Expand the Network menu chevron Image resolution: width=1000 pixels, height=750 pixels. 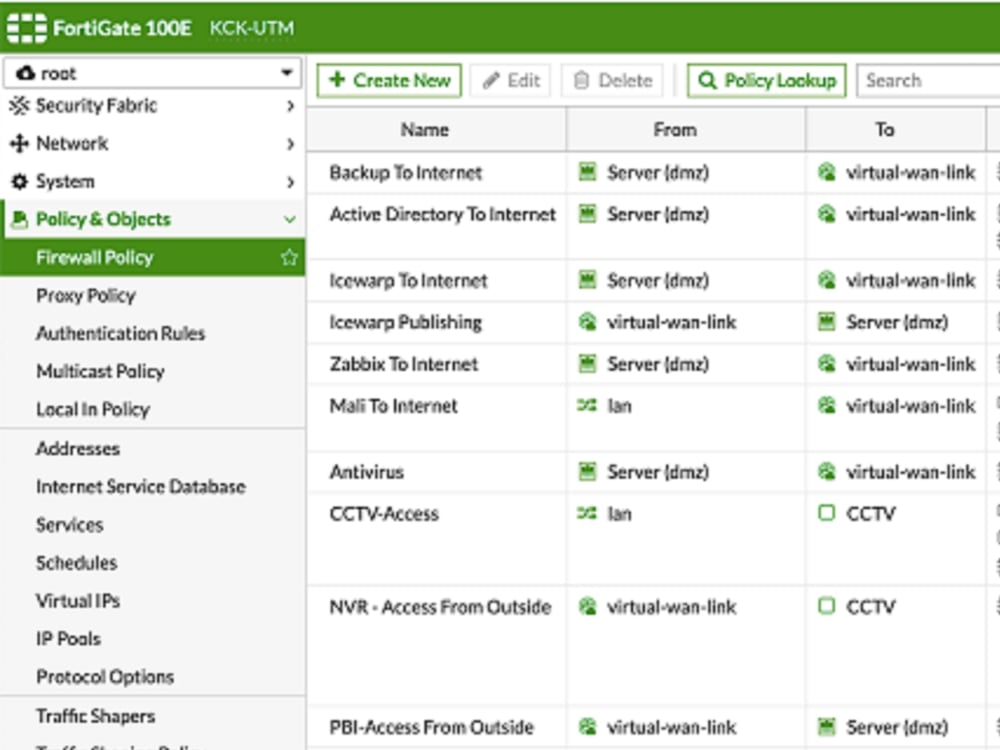(290, 144)
